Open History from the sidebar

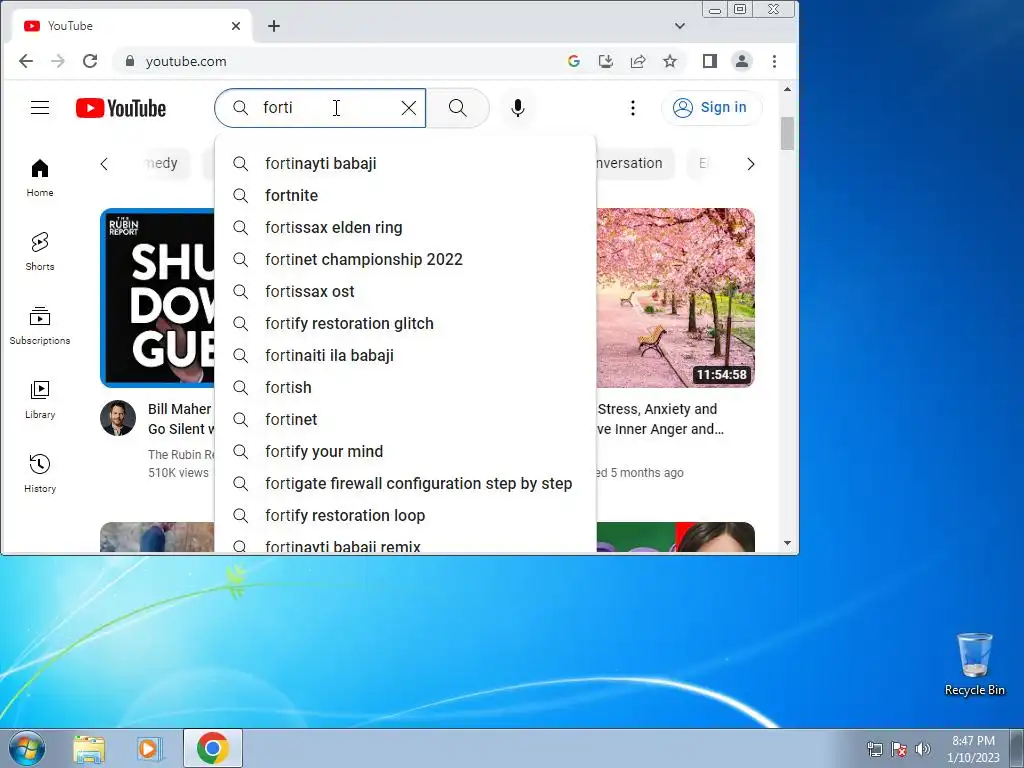[40, 473]
